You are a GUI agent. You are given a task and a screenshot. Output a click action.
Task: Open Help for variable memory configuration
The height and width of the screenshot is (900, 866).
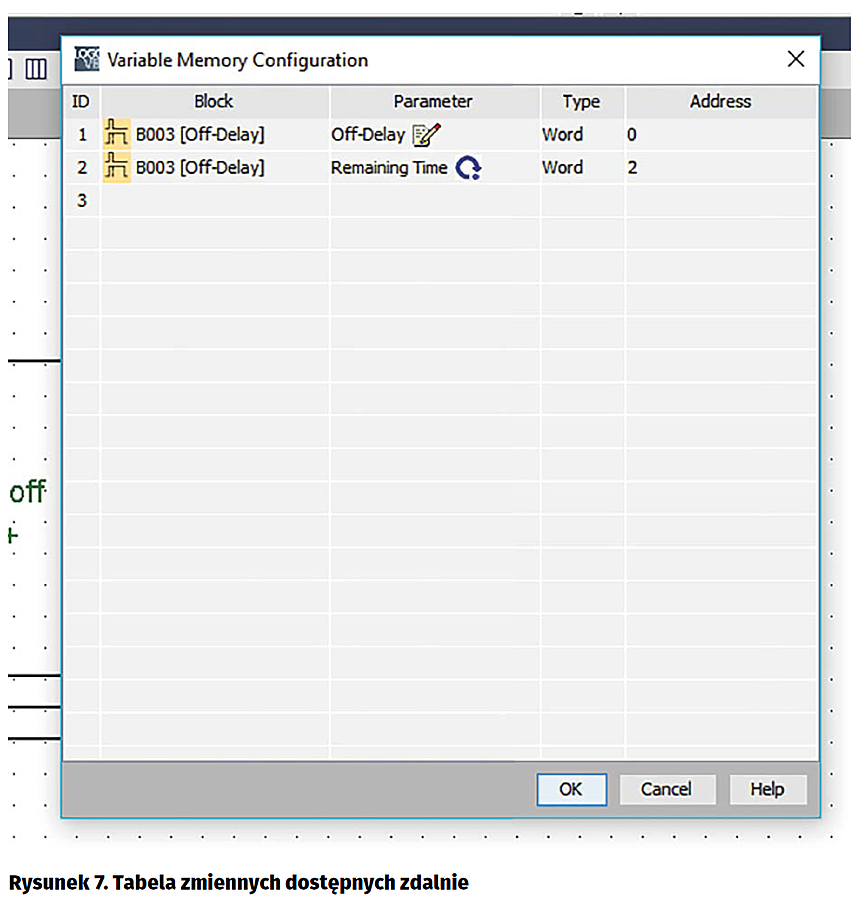767,789
